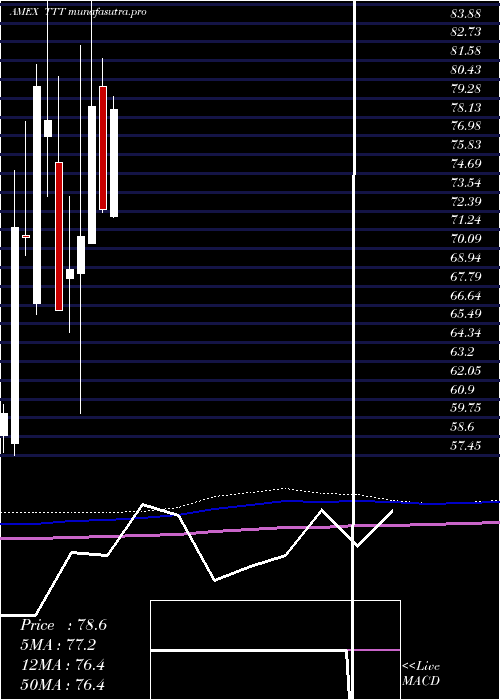Image resolution: width=500 pixels, height=700 pixels.
Task: Click the 81.58 price axis label
Action: [x=466, y=51]
